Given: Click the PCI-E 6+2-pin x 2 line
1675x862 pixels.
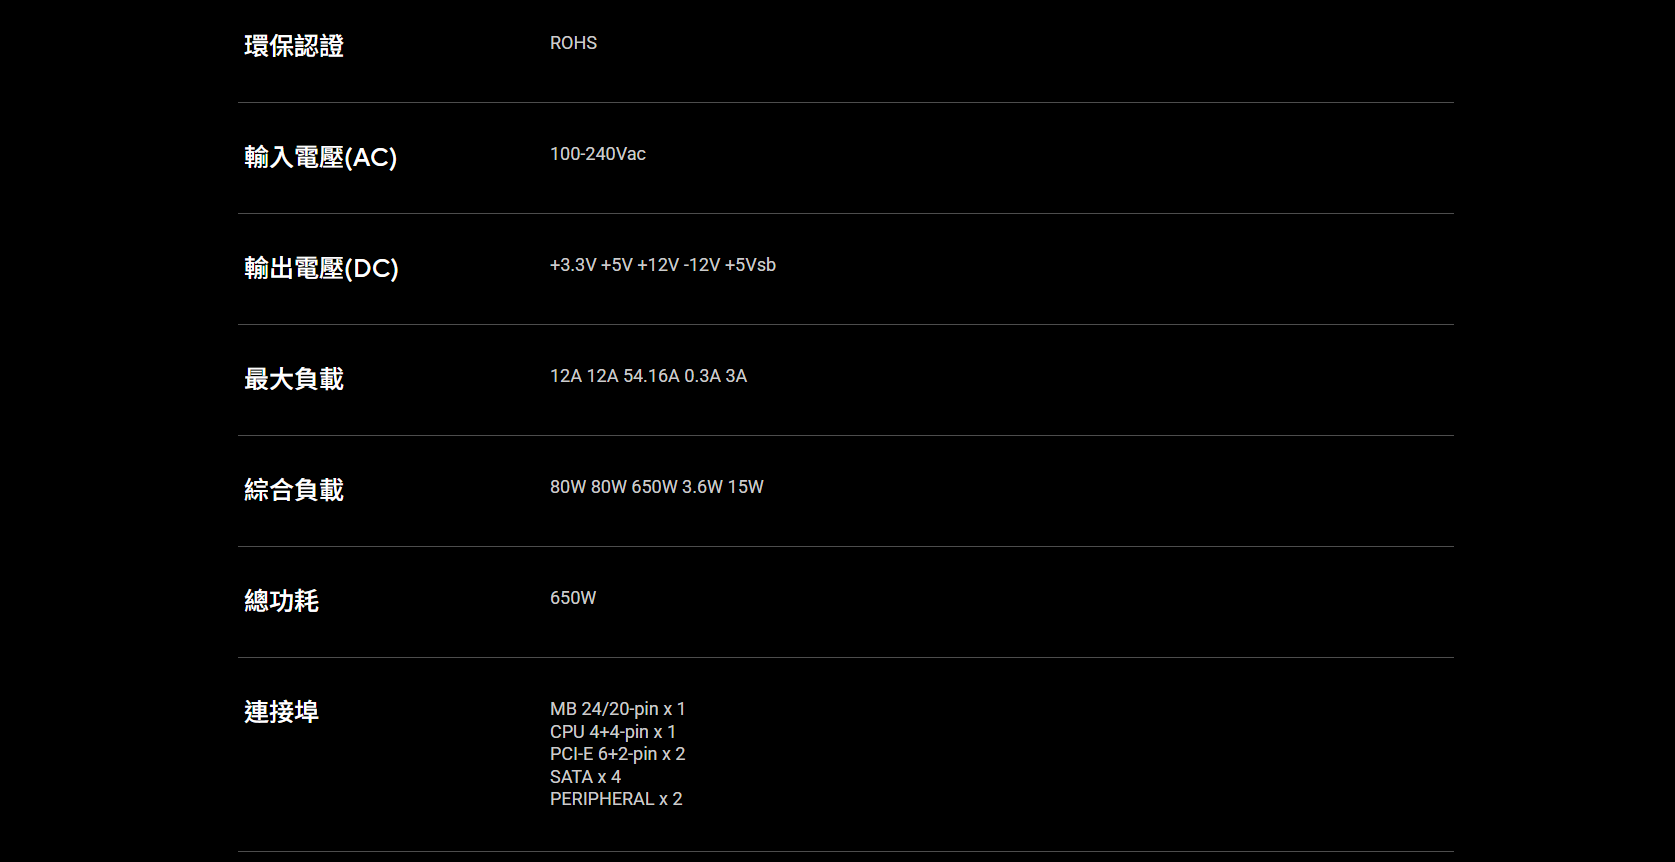Looking at the screenshot, I should point(617,754).
